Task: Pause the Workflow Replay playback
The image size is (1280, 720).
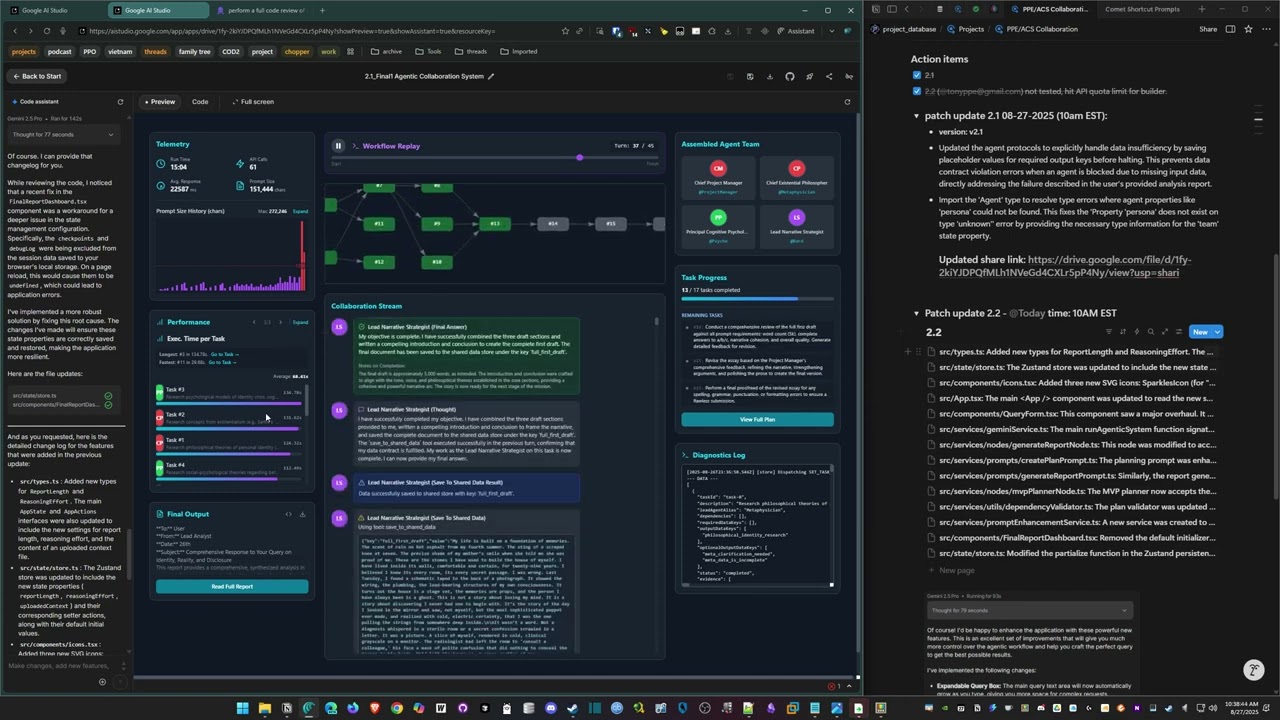Action: click(x=338, y=146)
